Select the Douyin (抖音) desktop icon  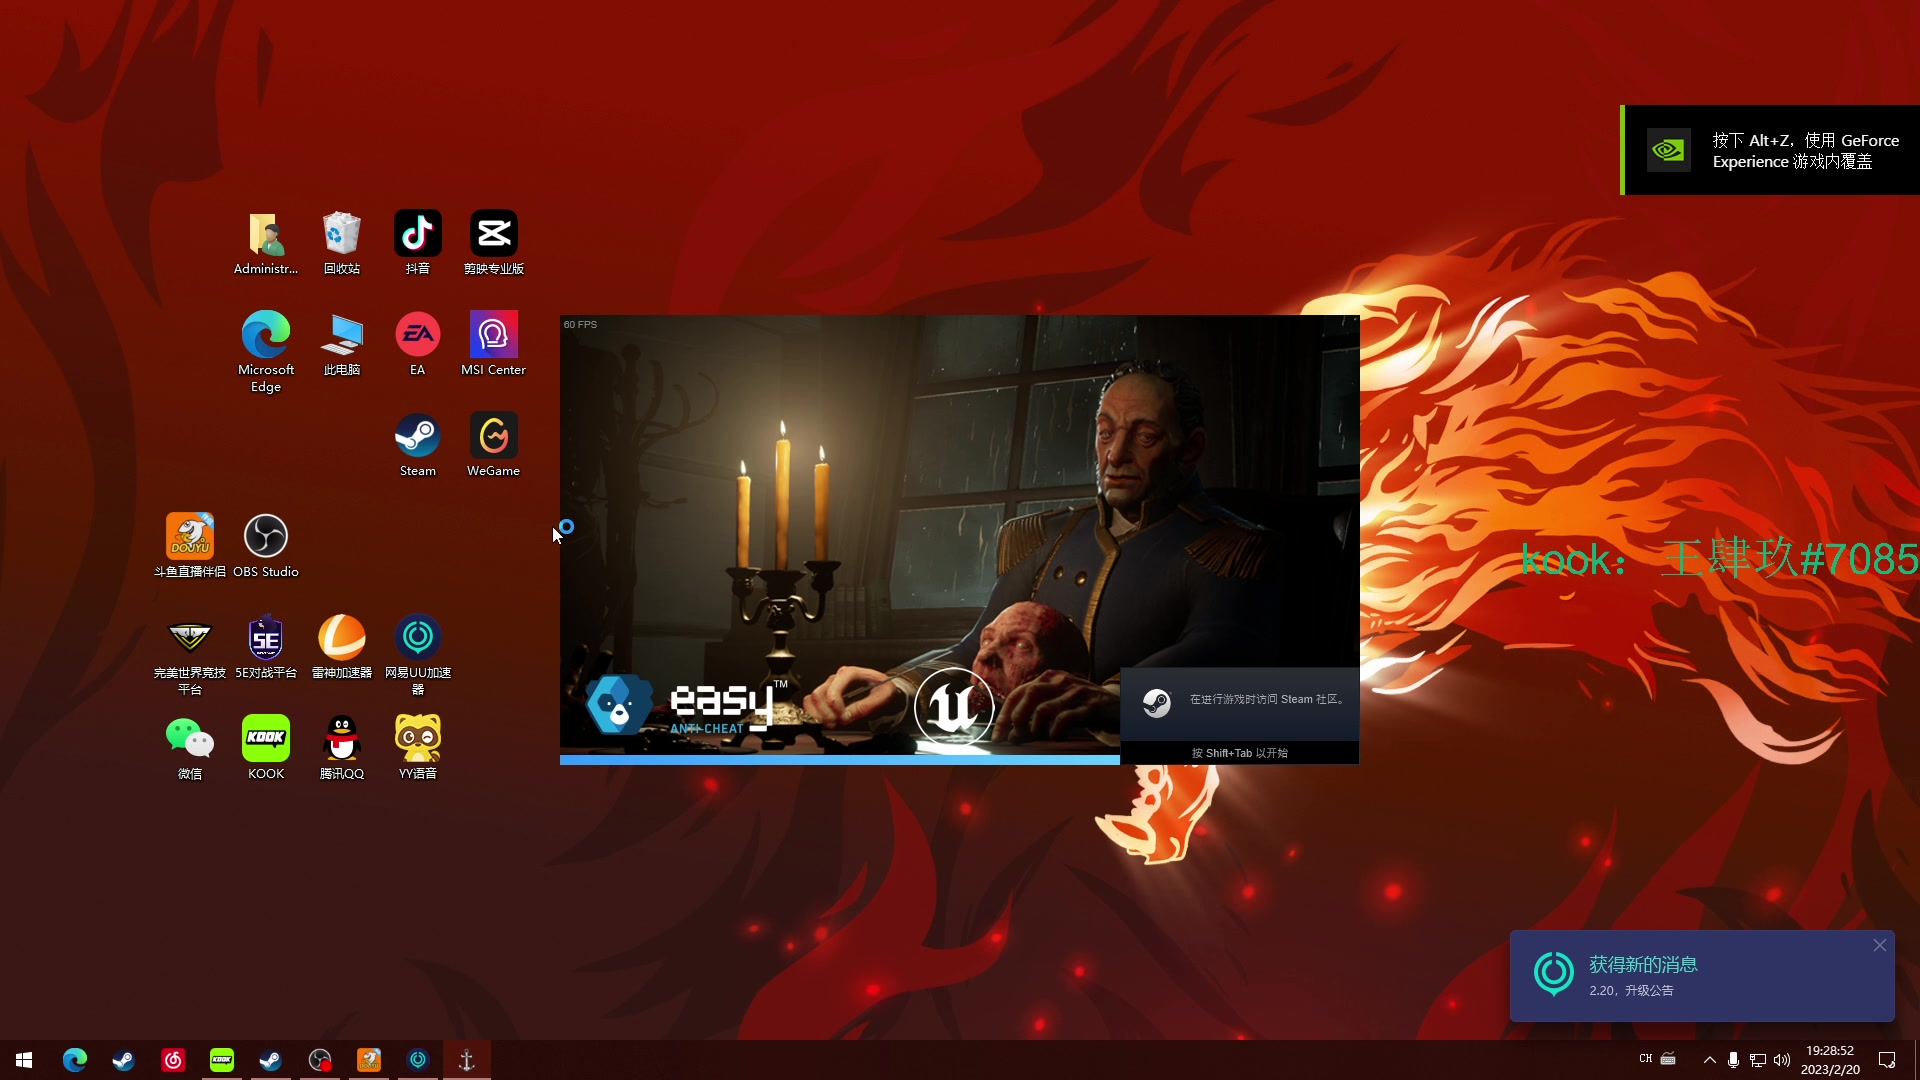tap(418, 243)
